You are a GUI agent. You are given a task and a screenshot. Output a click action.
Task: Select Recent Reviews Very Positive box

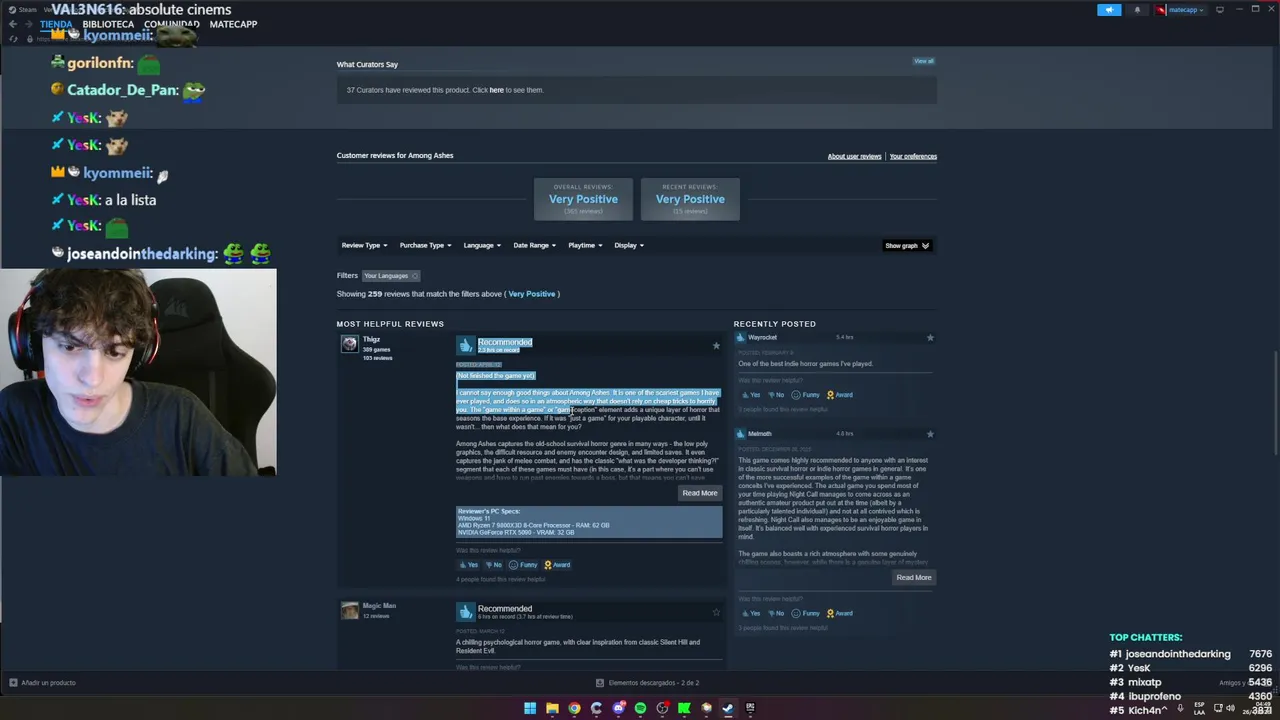[x=690, y=199]
